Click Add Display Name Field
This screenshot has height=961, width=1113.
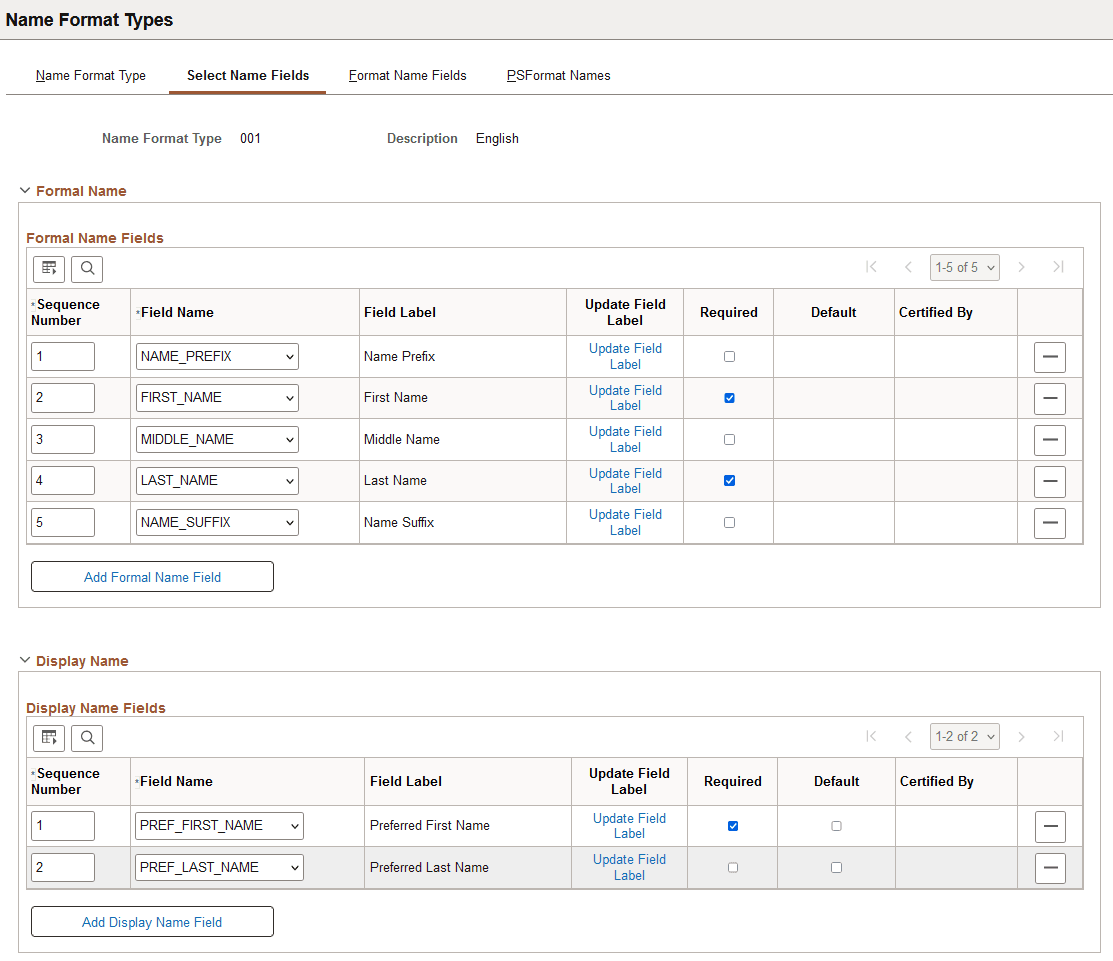pyautogui.click(x=152, y=921)
